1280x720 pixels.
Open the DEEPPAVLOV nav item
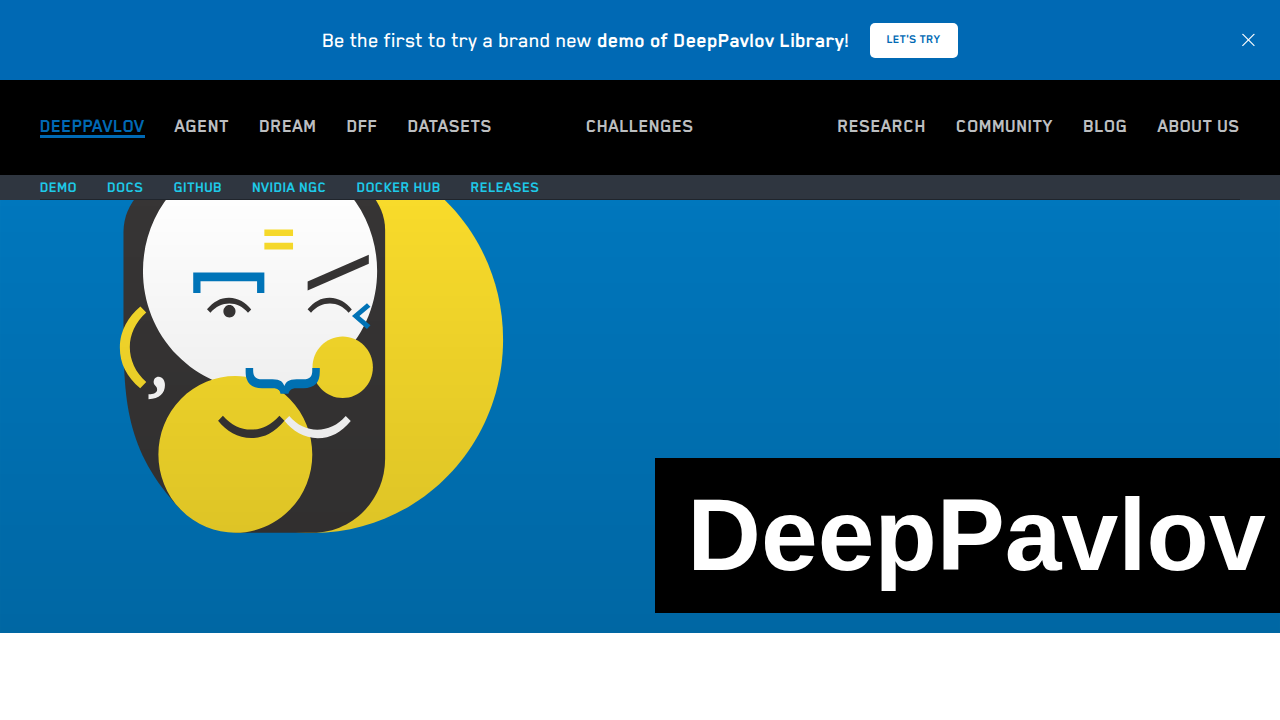92,127
